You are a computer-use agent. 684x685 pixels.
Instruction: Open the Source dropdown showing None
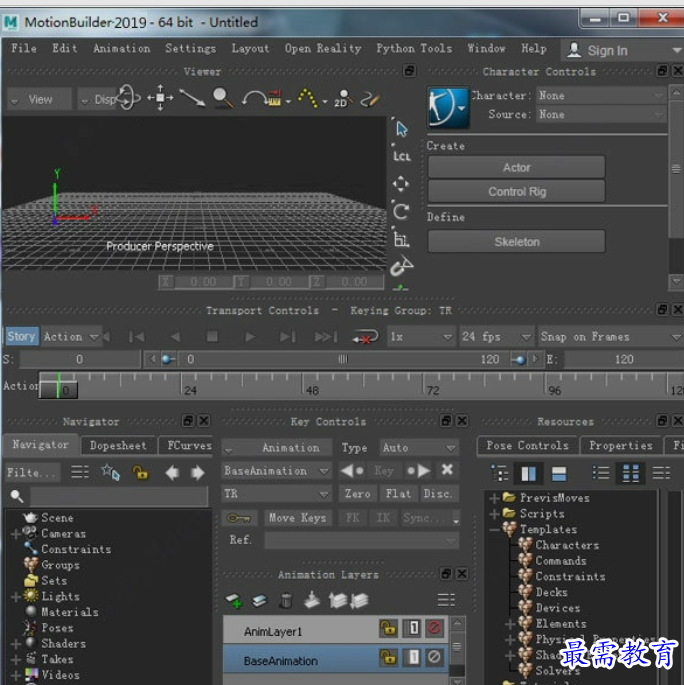(x=601, y=114)
